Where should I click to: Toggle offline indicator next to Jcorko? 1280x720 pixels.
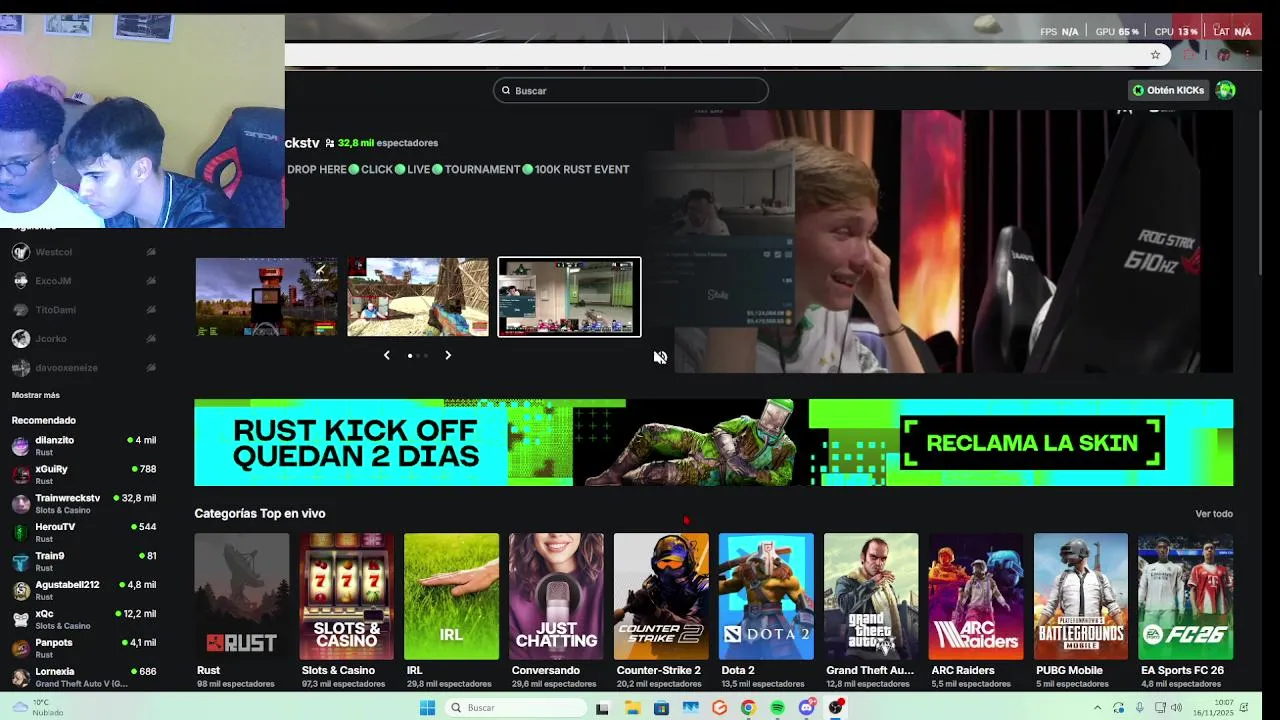pyautogui.click(x=151, y=339)
